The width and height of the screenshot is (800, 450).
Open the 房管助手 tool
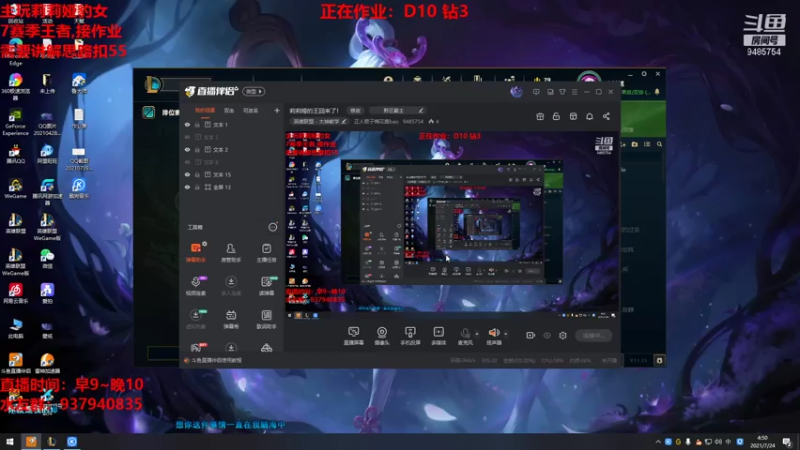(x=231, y=252)
